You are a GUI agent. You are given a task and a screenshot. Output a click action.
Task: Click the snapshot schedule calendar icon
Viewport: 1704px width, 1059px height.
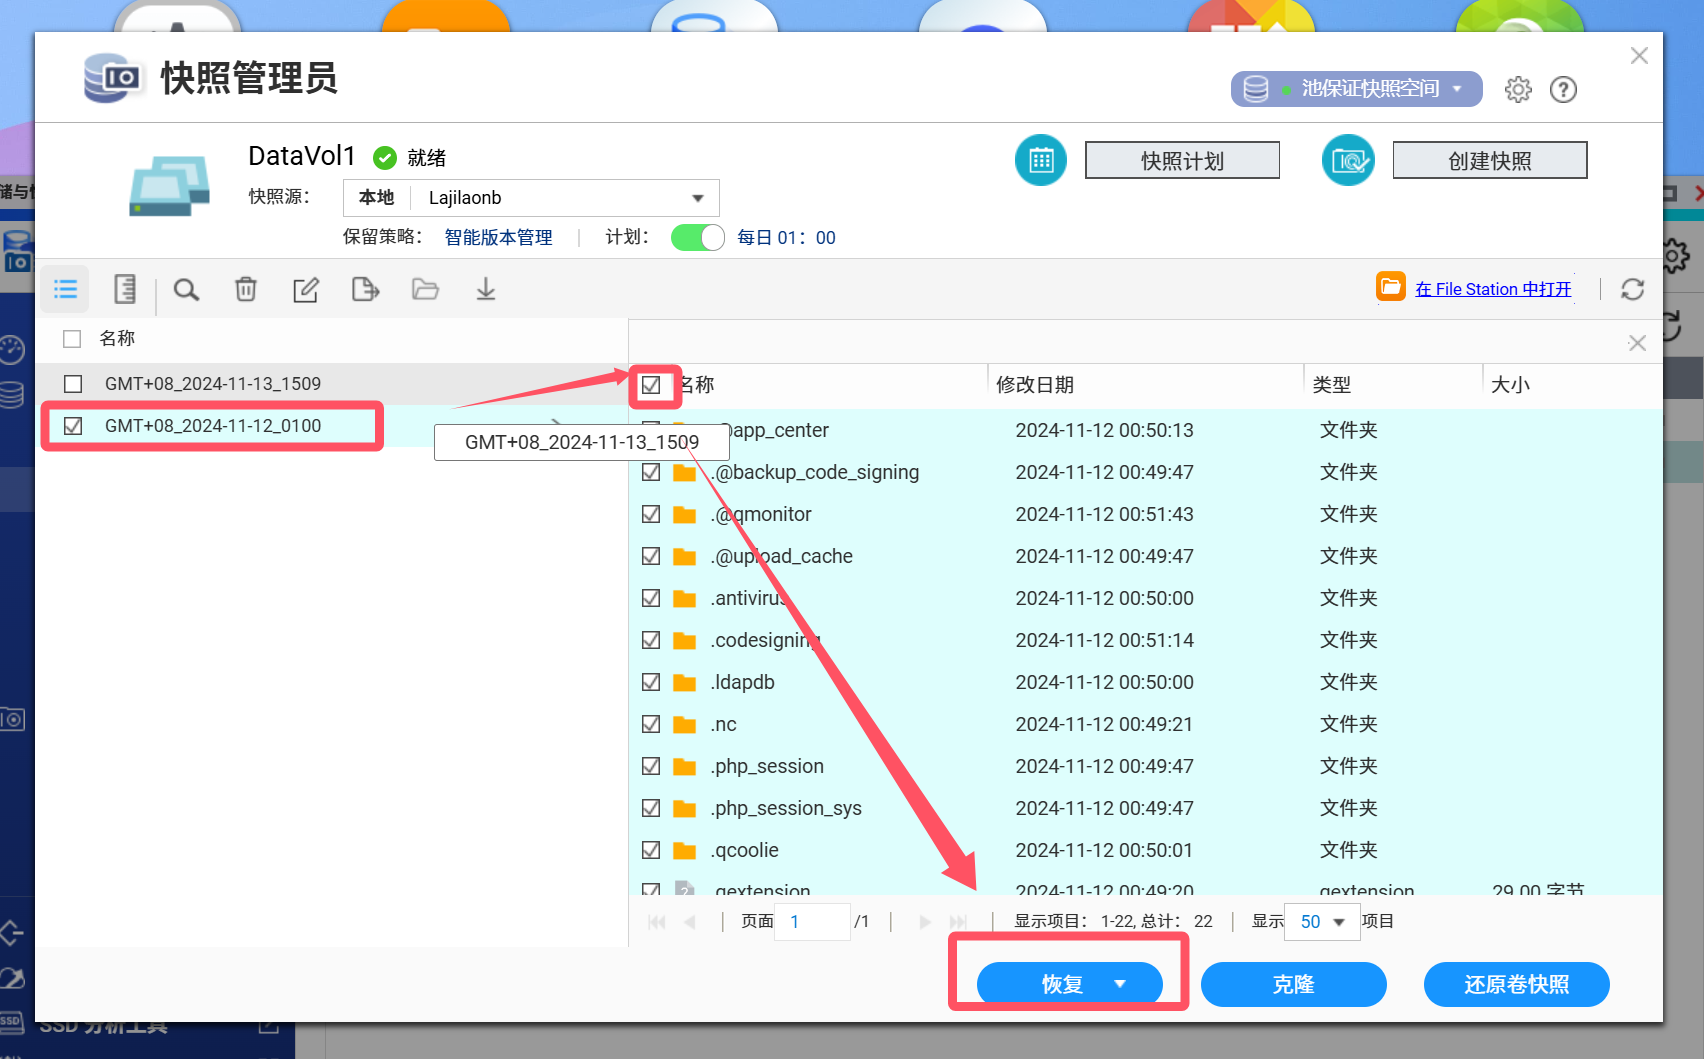click(1041, 160)
